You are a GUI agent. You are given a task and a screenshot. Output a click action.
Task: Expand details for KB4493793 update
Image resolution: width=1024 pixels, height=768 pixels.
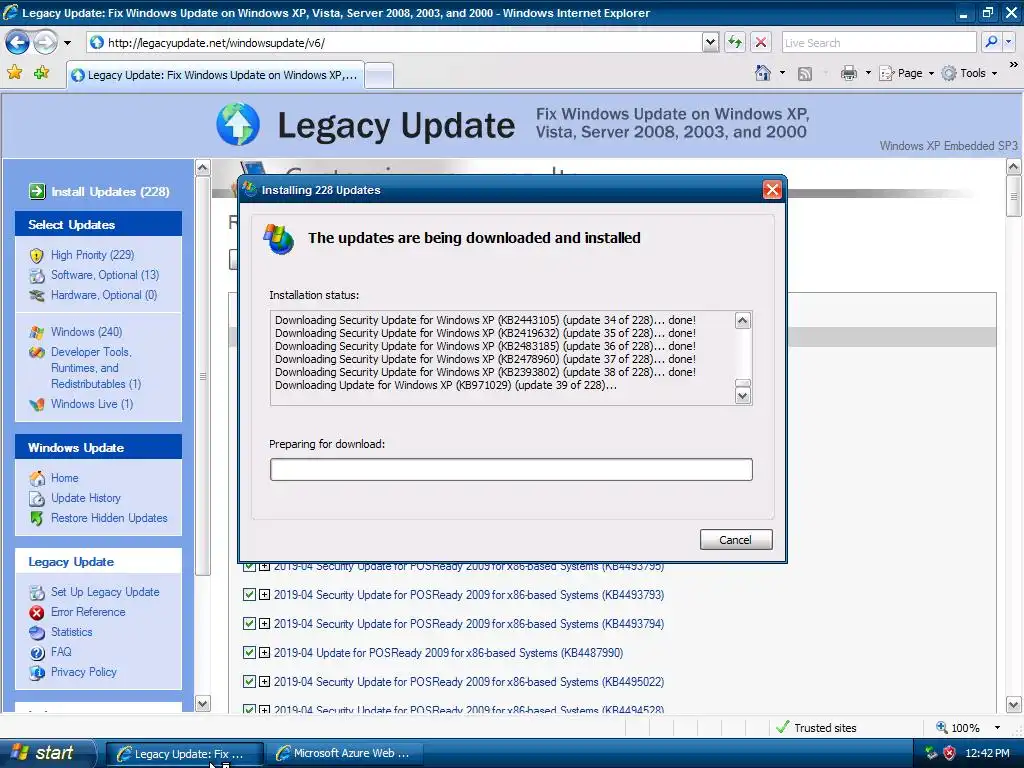coord(264,595)
